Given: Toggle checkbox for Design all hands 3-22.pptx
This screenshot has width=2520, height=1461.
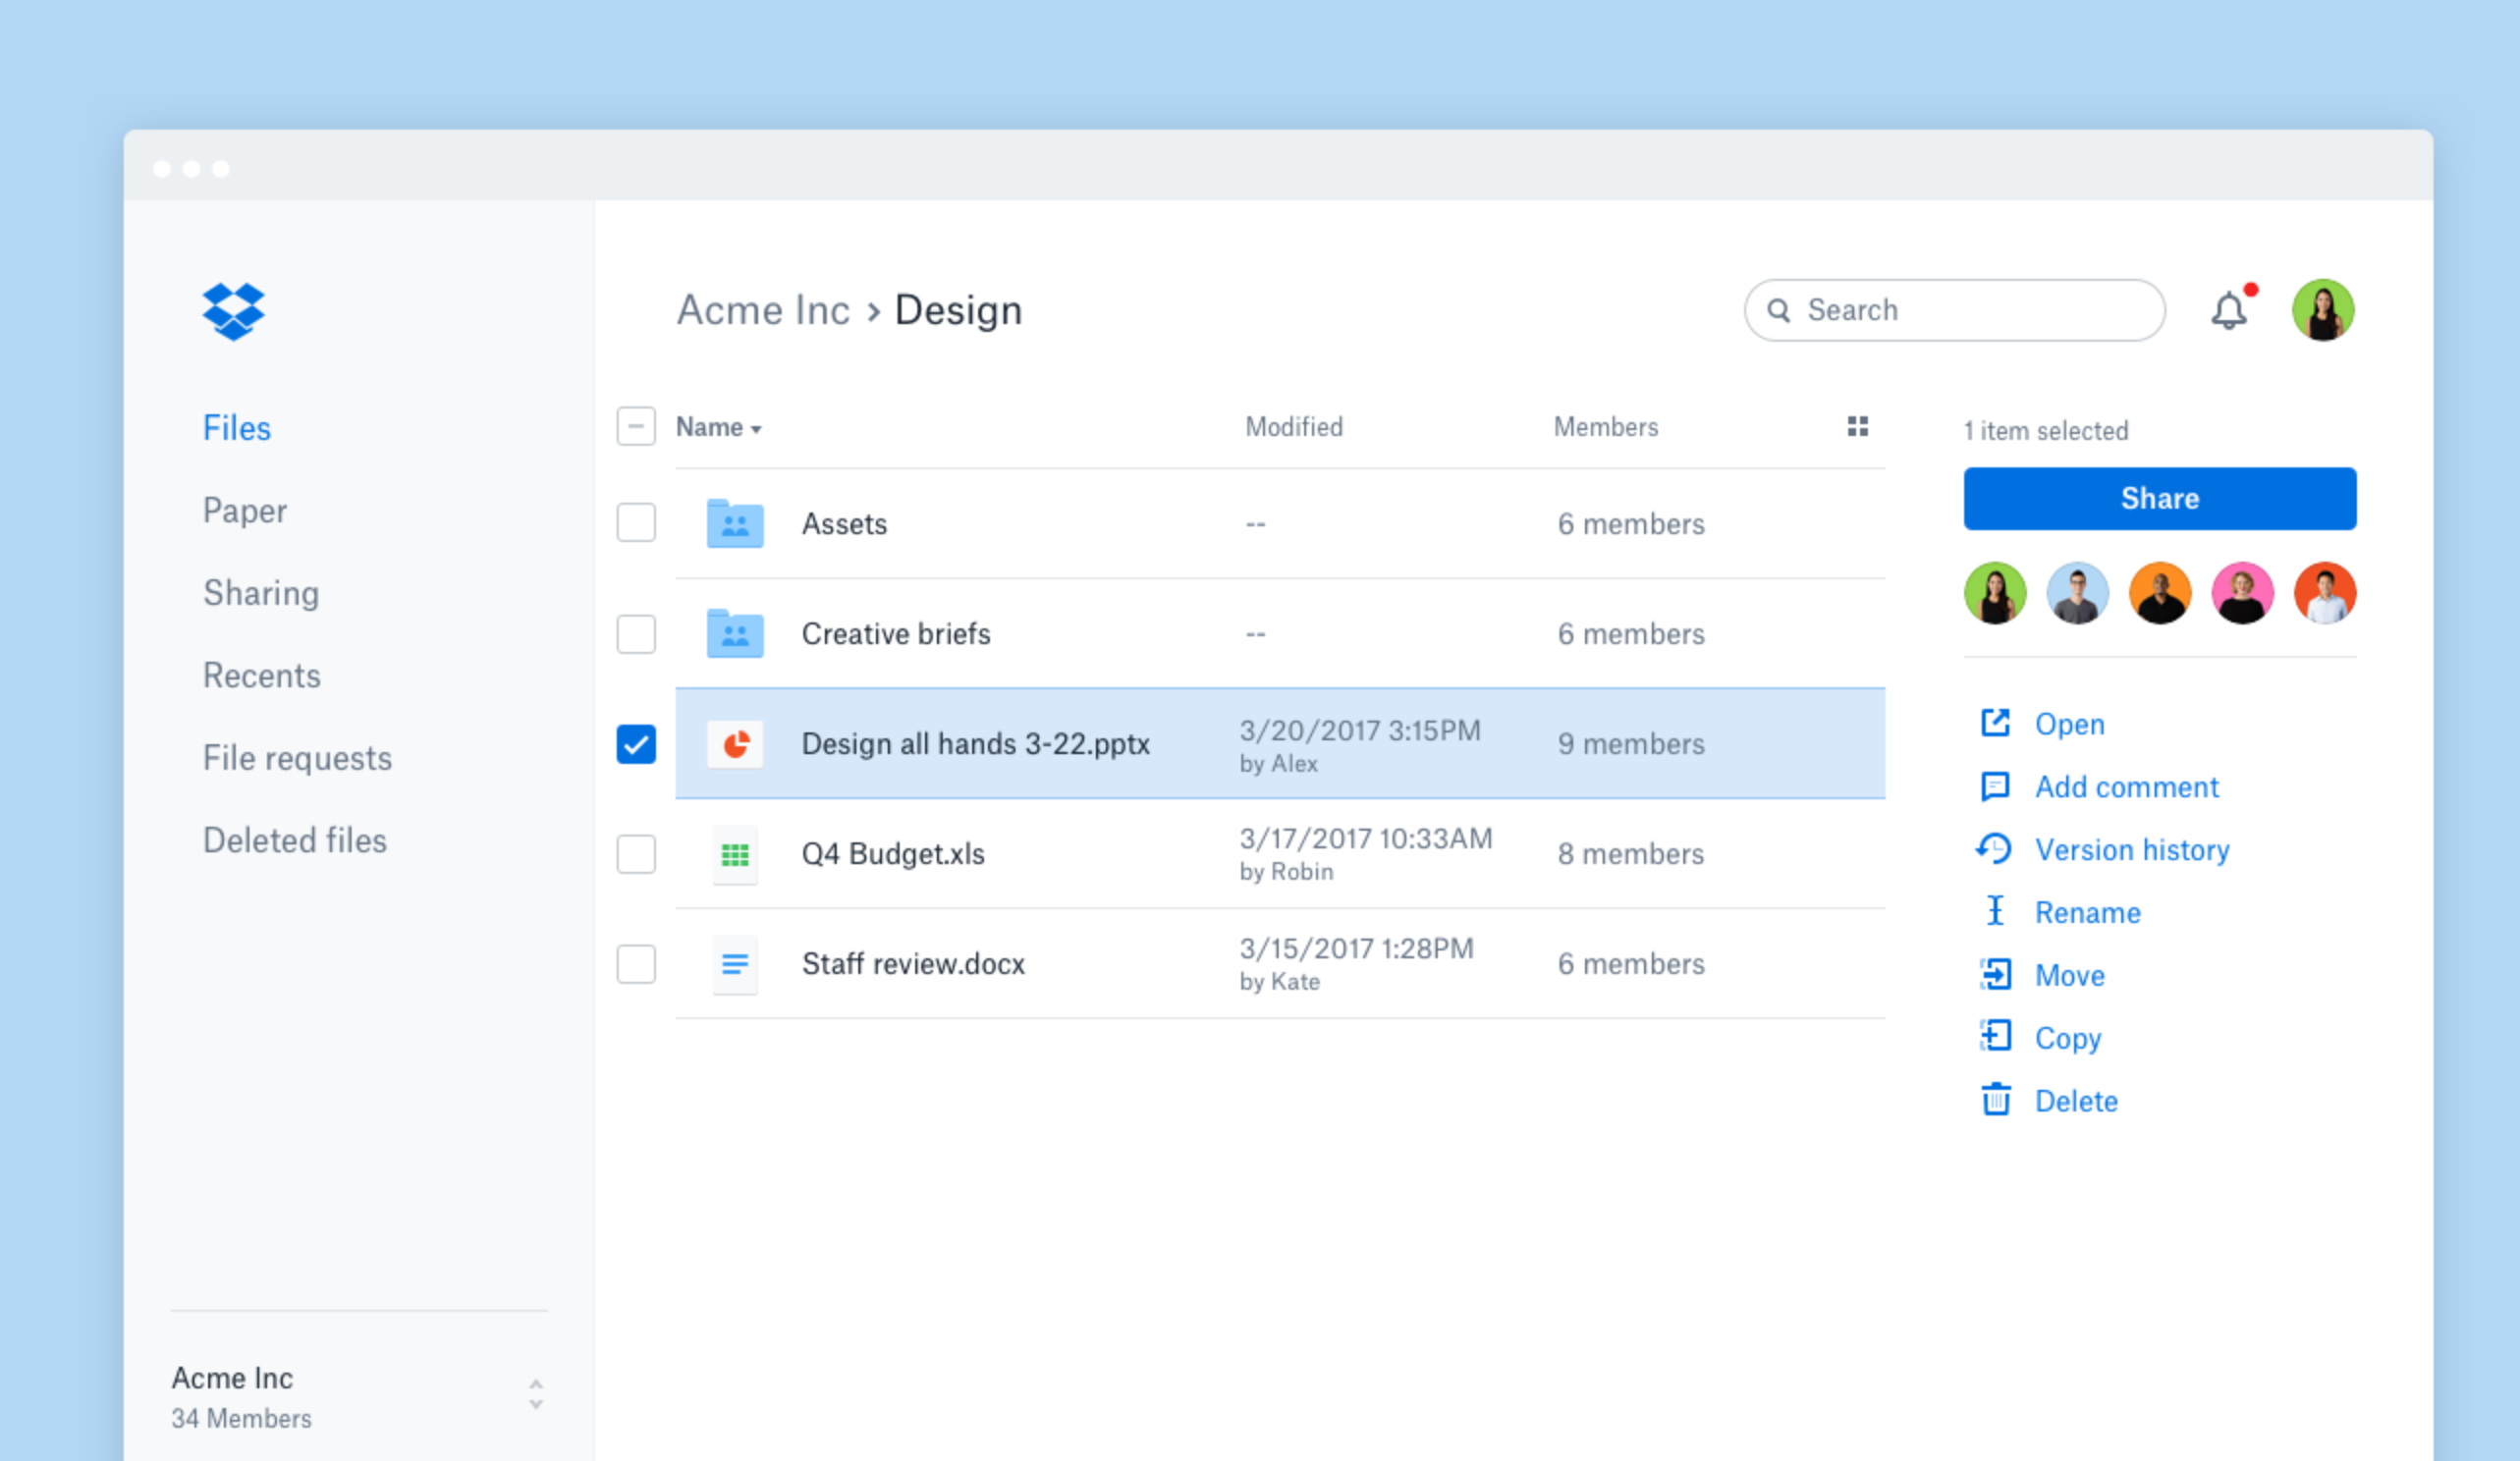Looking at the screenshot, I should click(634, 744).
